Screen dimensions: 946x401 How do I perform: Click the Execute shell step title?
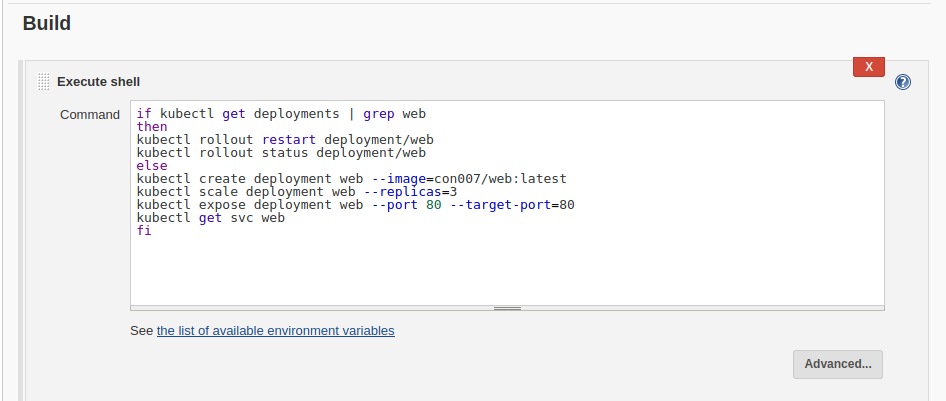coord(98,82)
